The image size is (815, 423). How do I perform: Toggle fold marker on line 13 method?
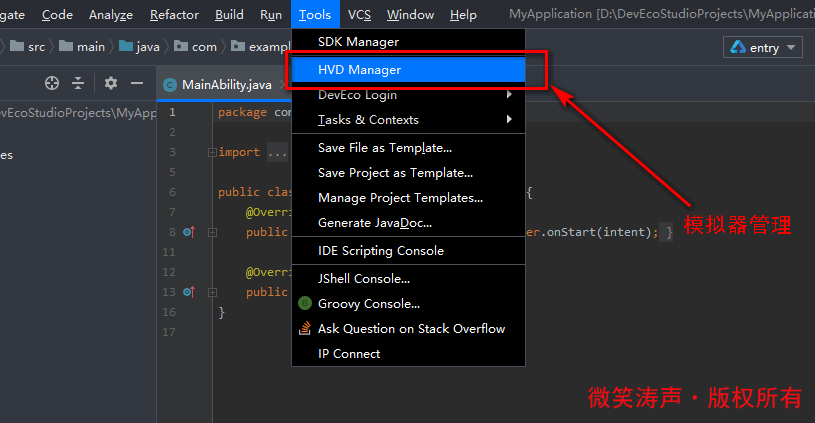[x=211, y=292]
